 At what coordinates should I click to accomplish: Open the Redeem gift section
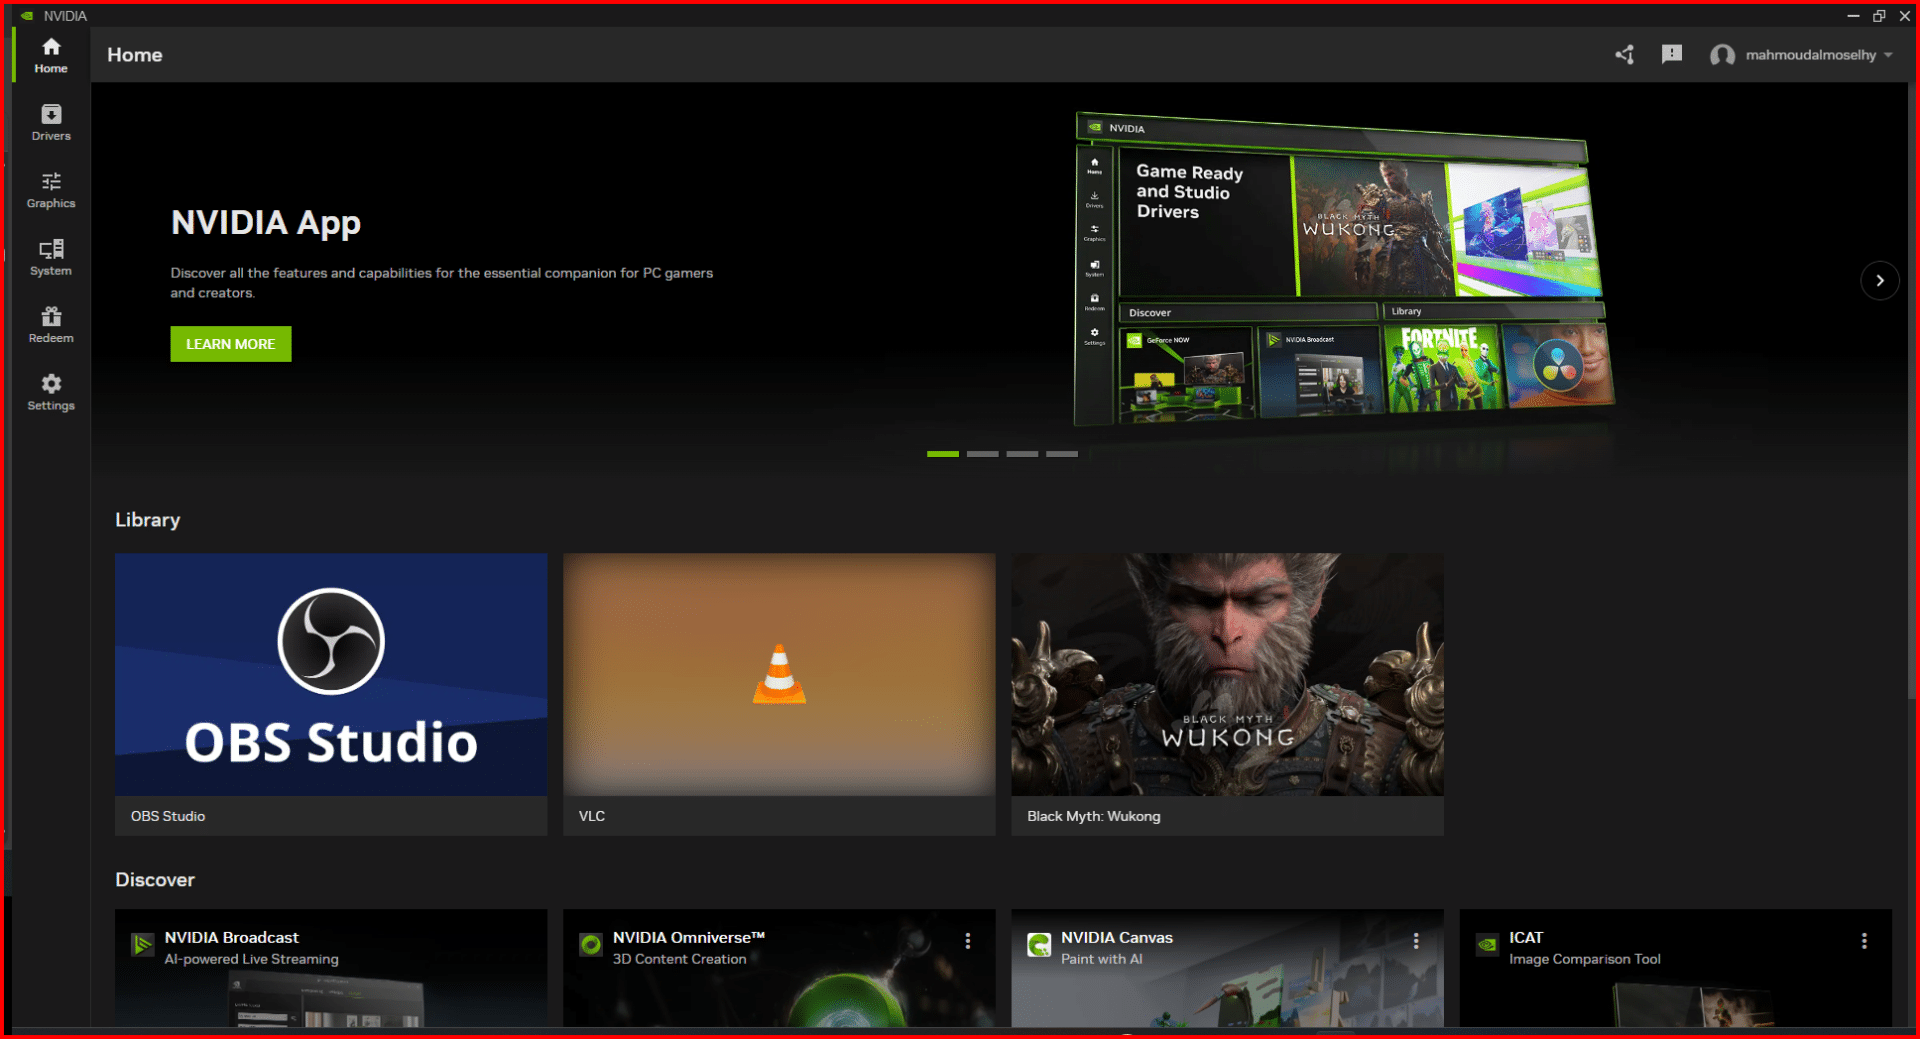point(51,325)
